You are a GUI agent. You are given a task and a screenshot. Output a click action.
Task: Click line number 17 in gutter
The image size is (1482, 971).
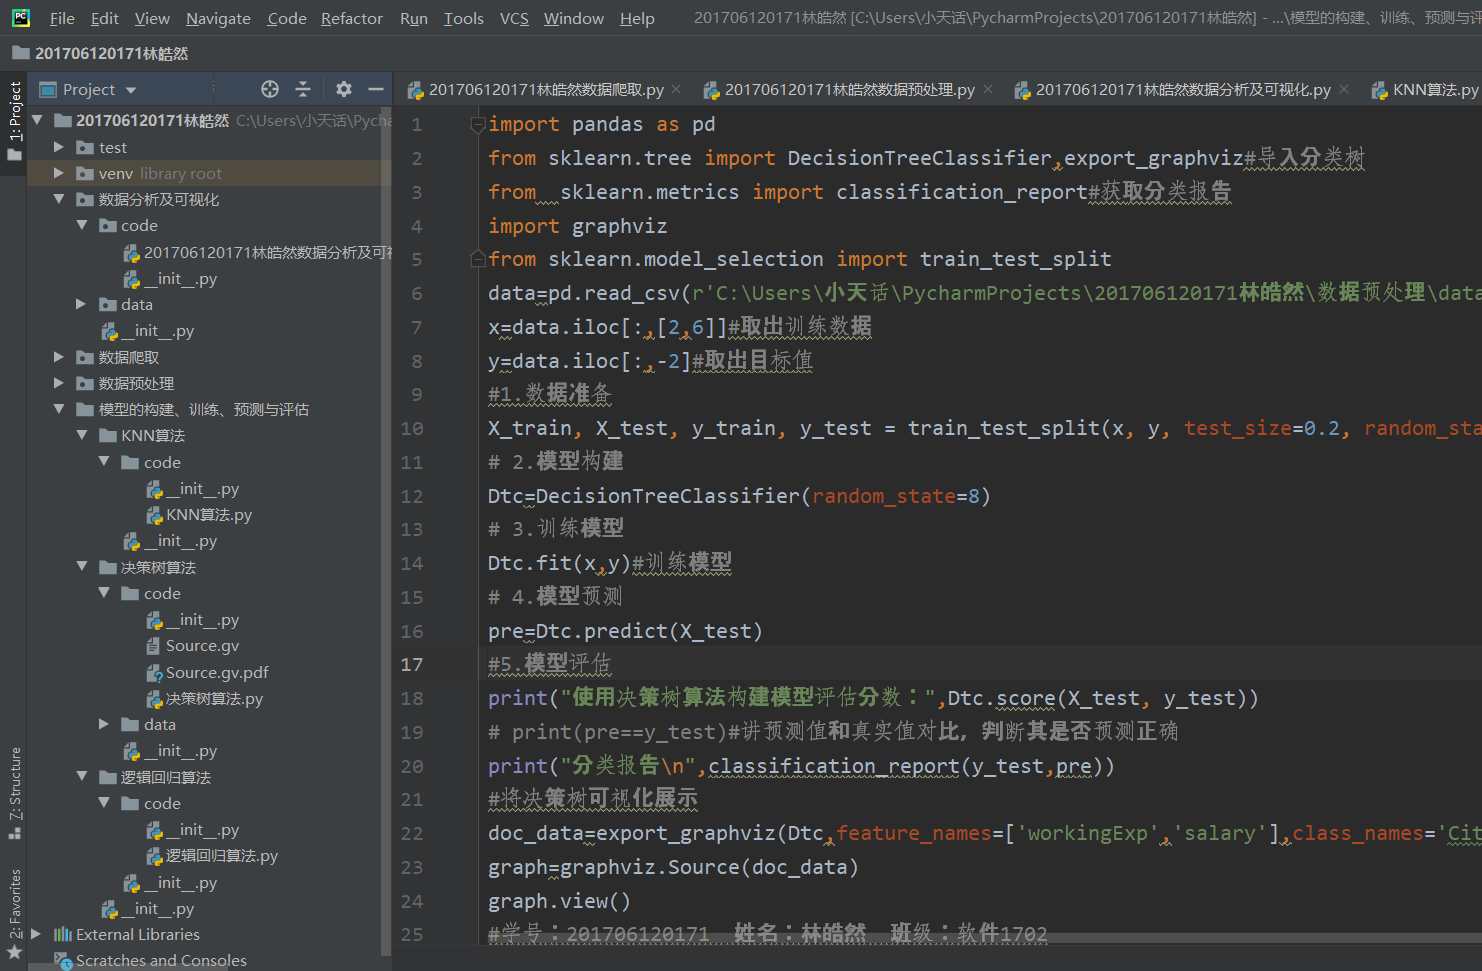click(412, 664)
